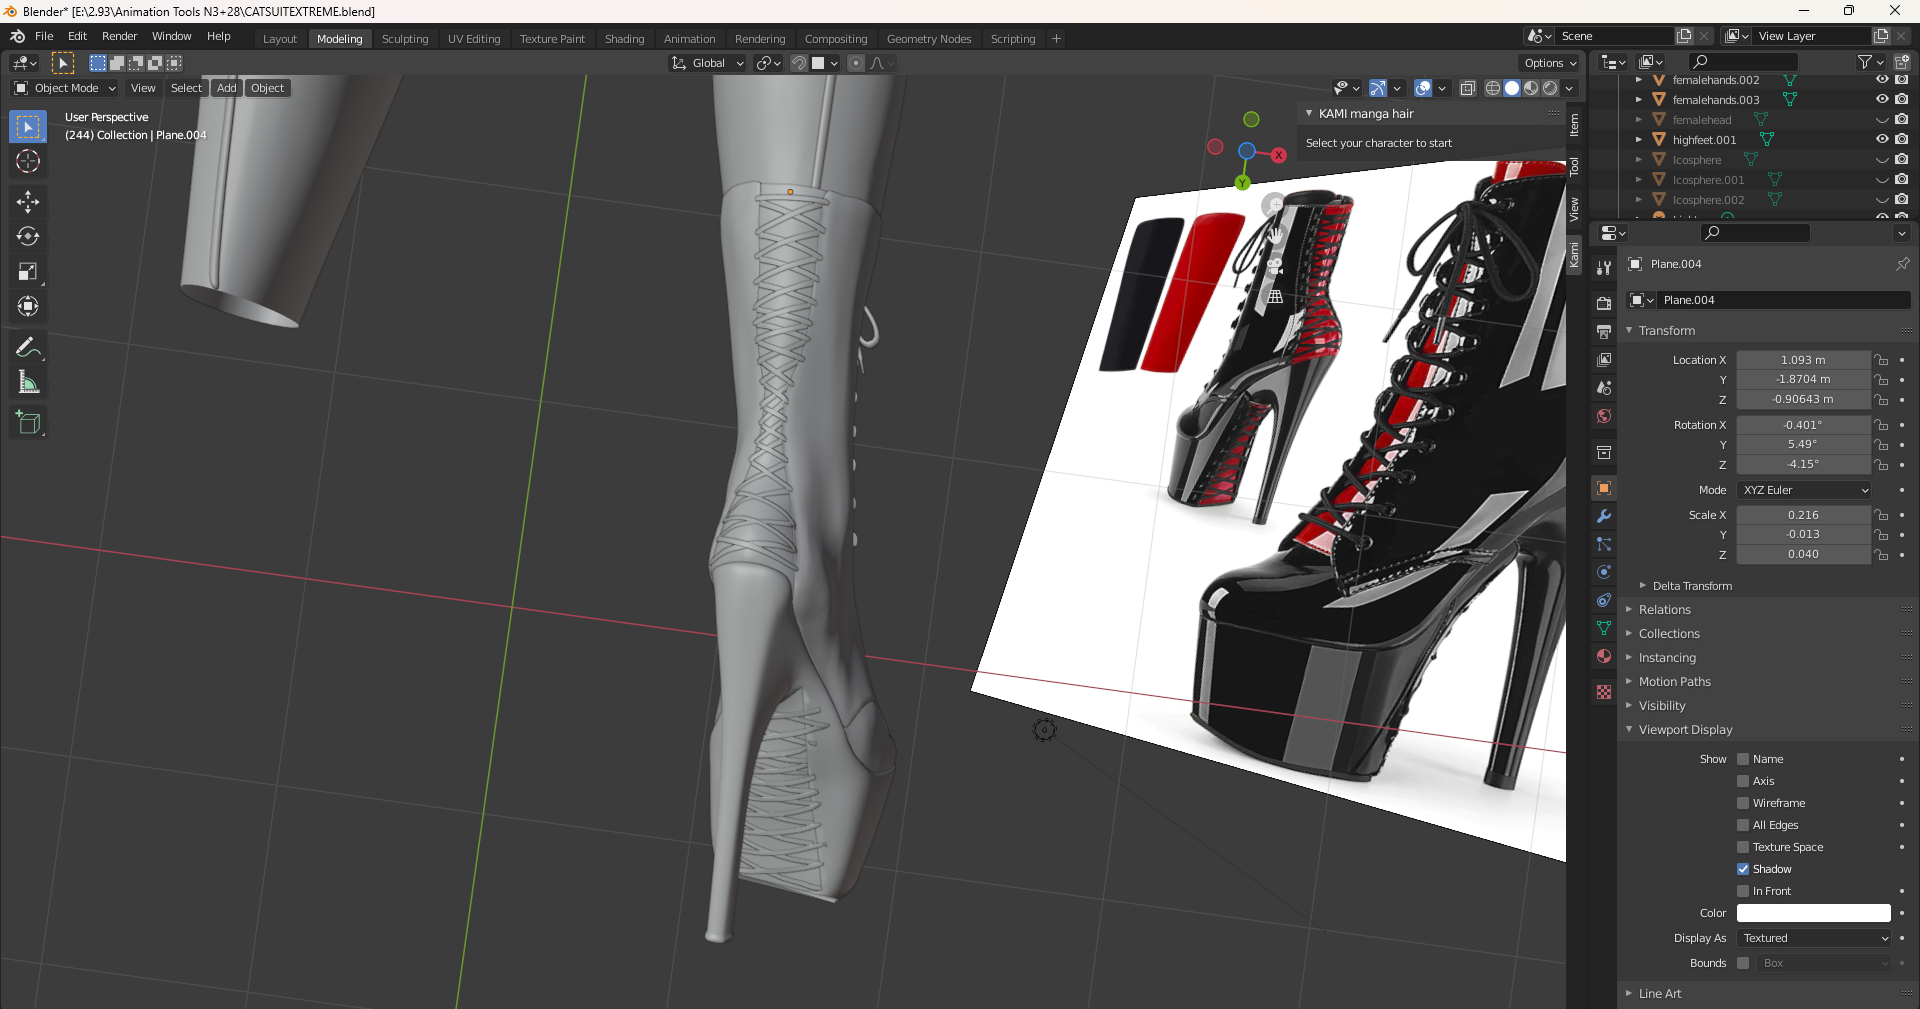
Task: Pick the Annotate pencil tool
Action: [x=28, y=348]
